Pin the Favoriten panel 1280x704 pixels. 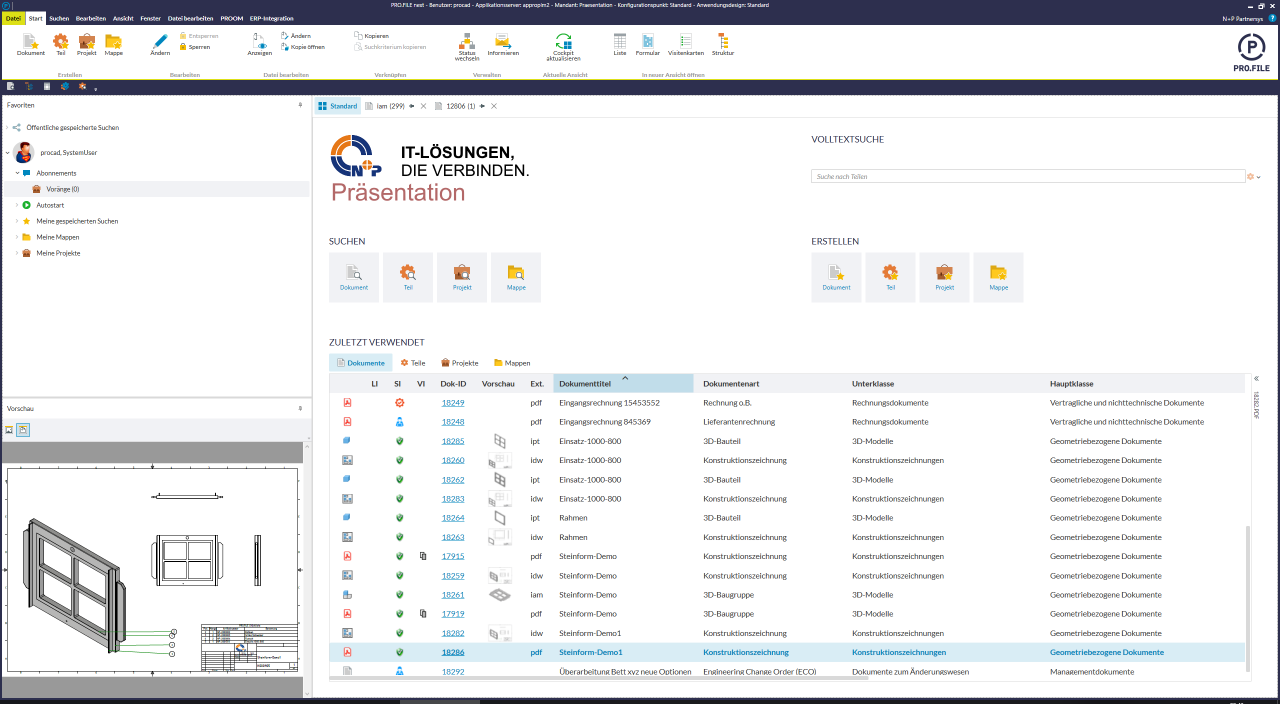tap(300, 105)
